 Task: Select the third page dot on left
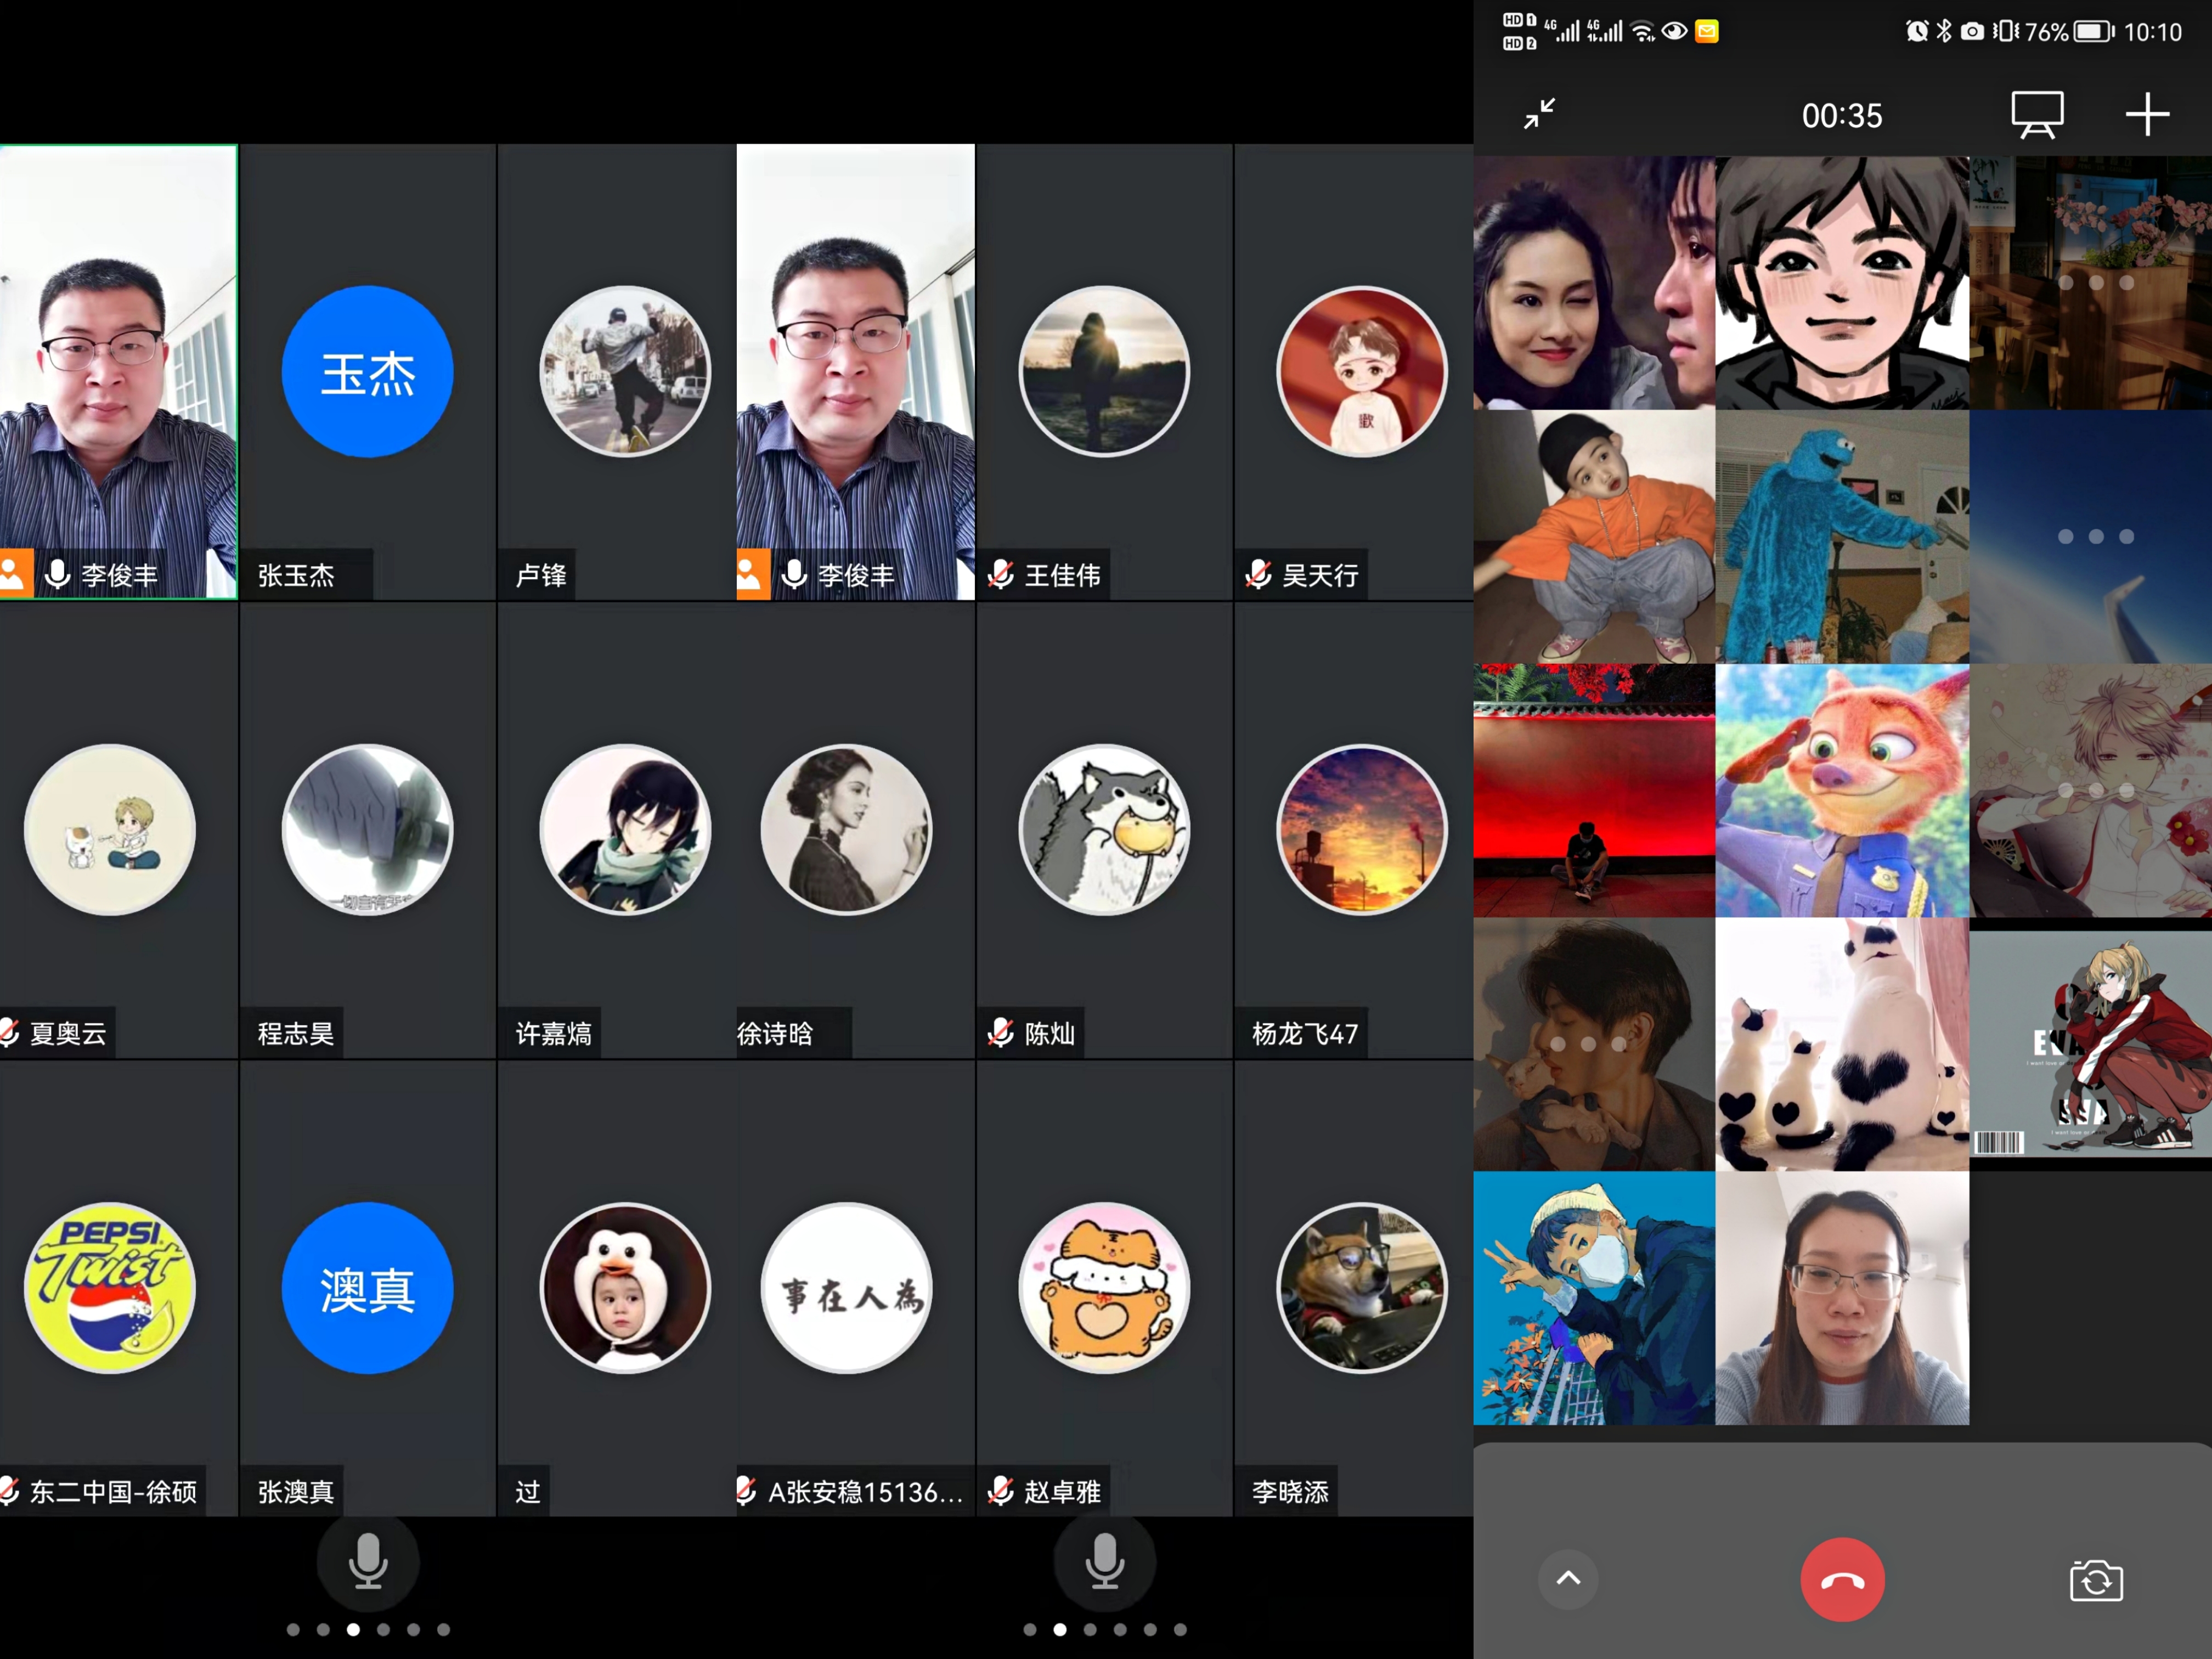[353, 1629]
